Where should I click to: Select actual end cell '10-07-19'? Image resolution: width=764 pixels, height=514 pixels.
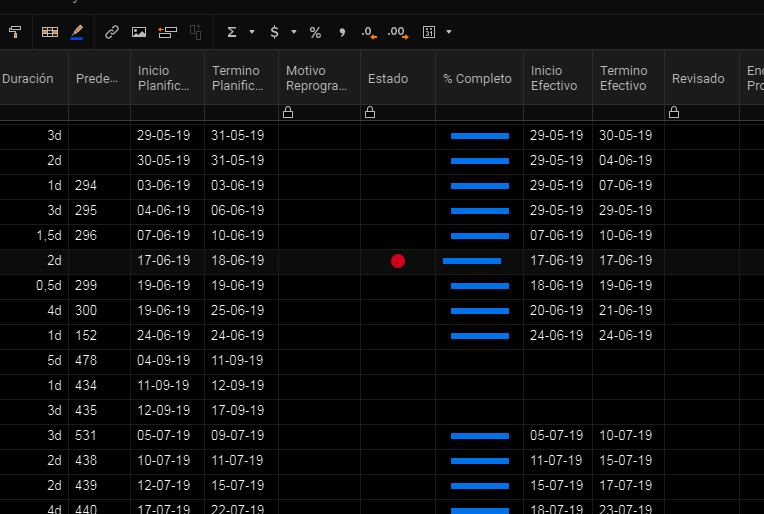pos(629,436)
